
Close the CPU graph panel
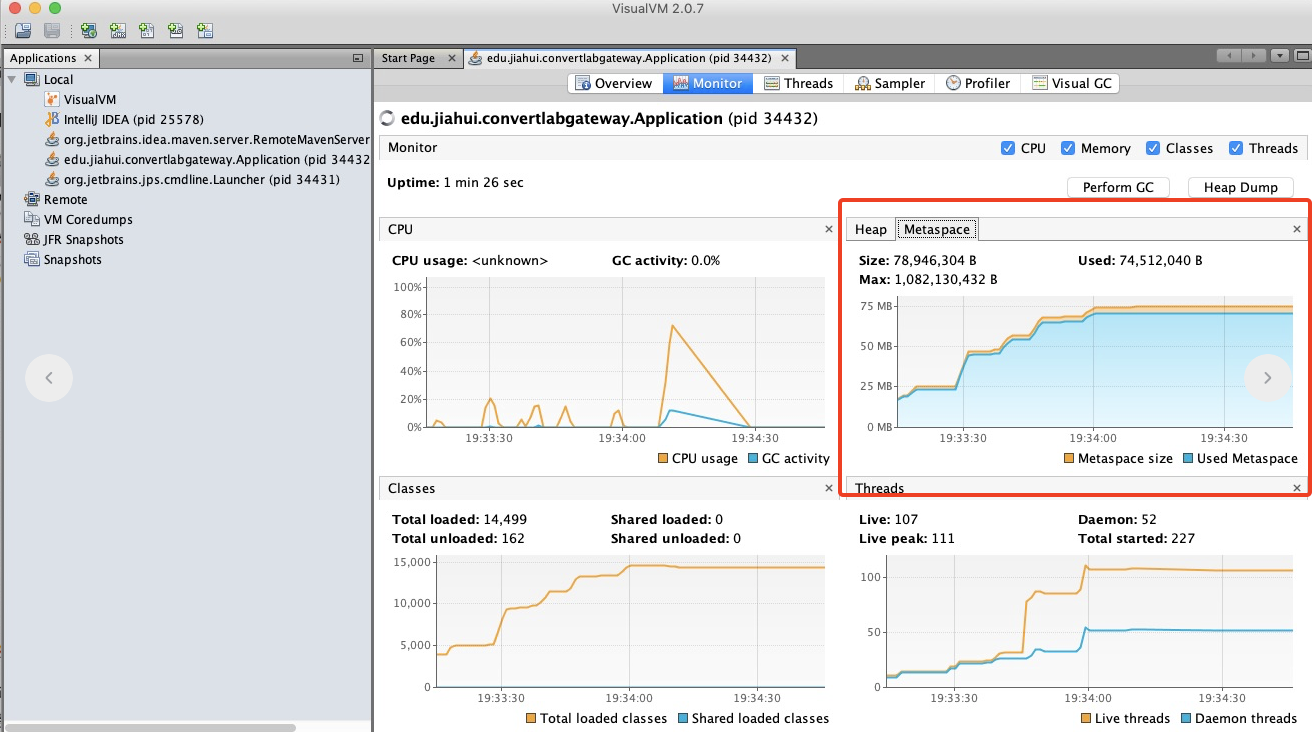coord(828,229)
